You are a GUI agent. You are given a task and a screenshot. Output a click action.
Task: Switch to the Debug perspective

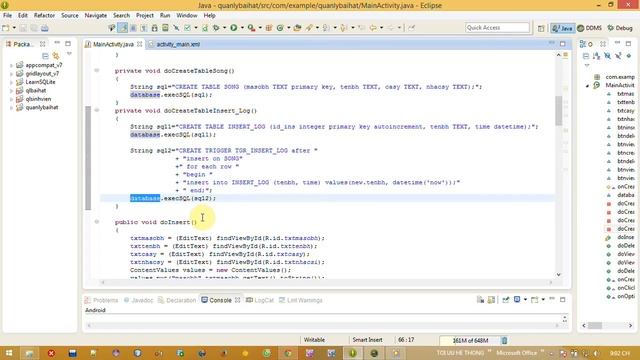click(620, 28)
